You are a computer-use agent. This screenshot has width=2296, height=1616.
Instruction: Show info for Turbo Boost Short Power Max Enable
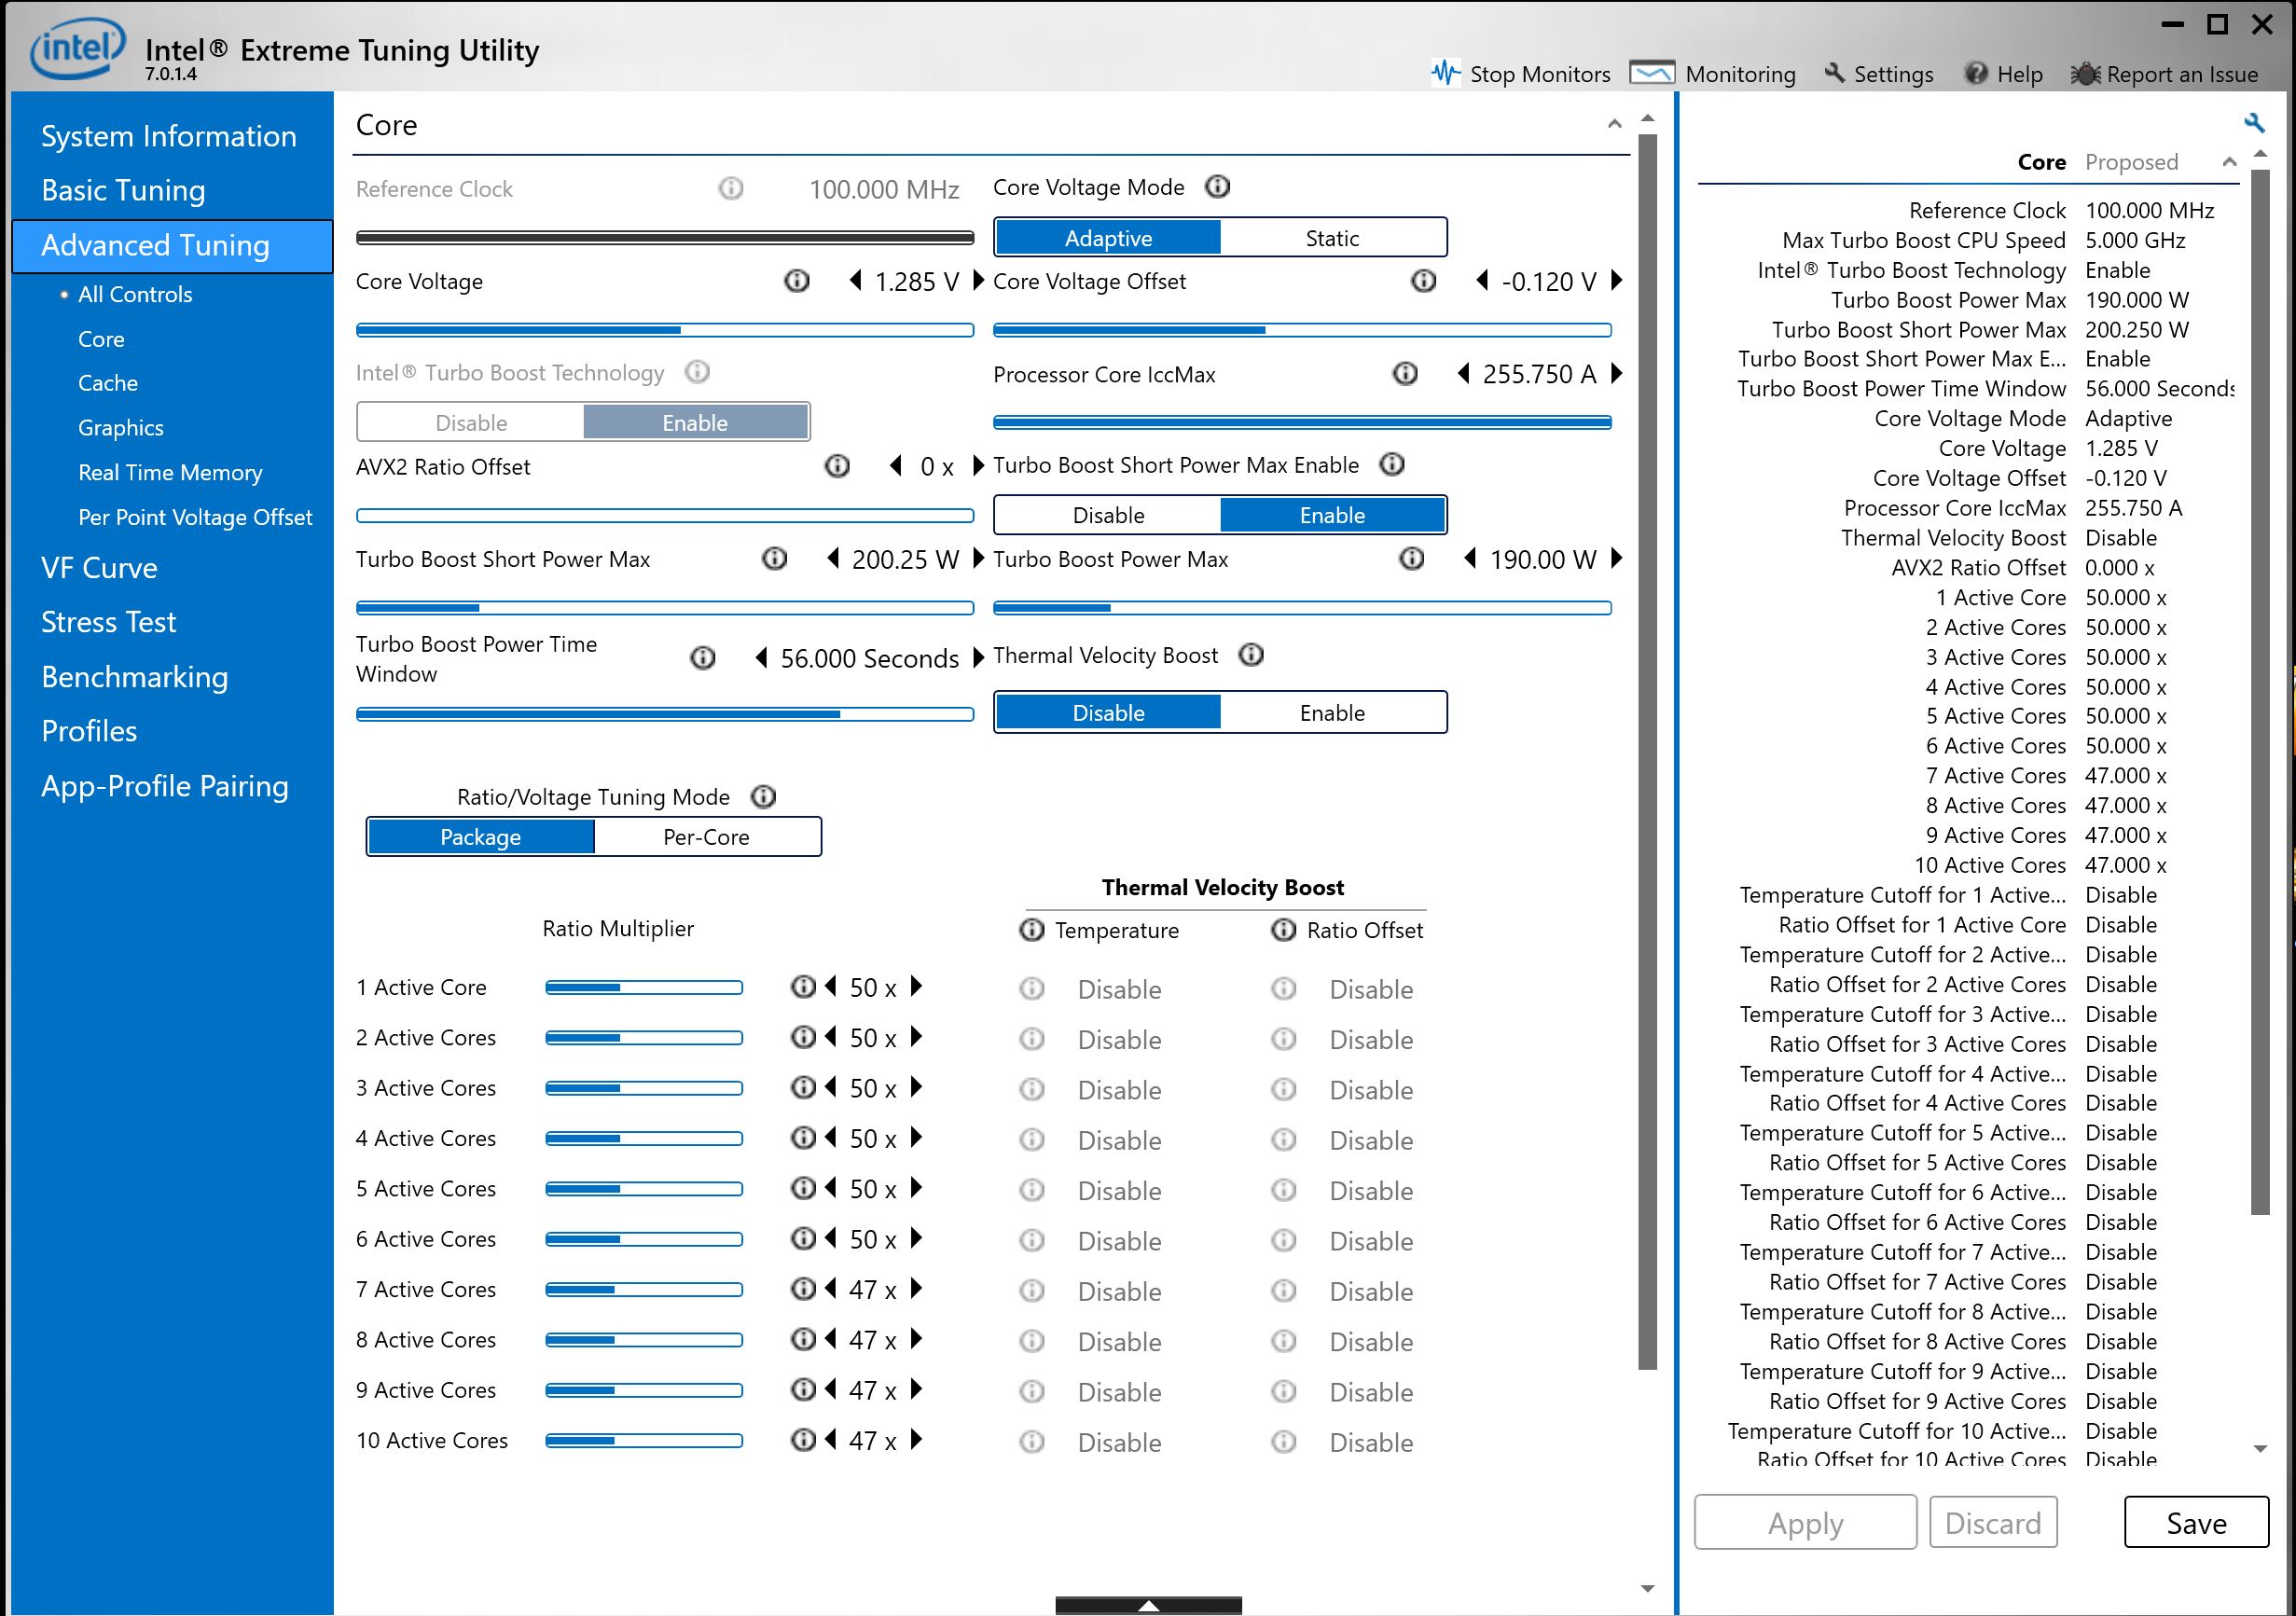pyautogui.click(x=1392, y=465)
